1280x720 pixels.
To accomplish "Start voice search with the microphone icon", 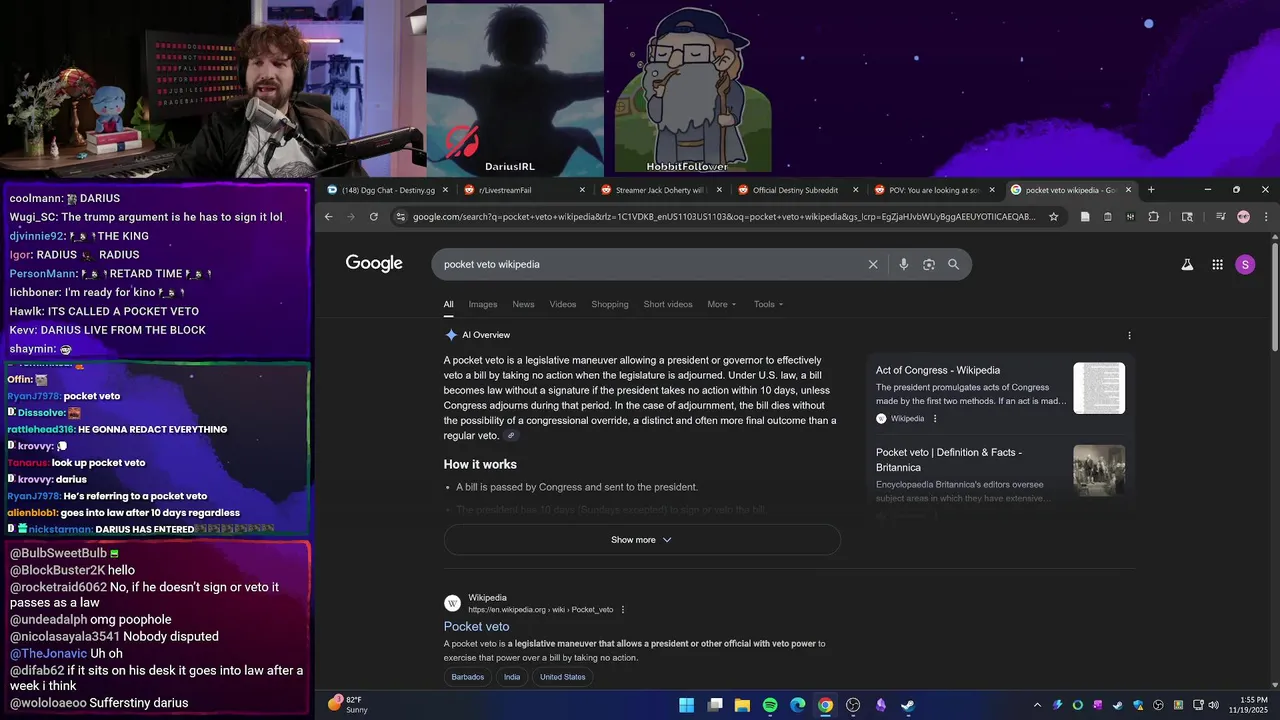I will pyautogui.click(x=903, y=264).
